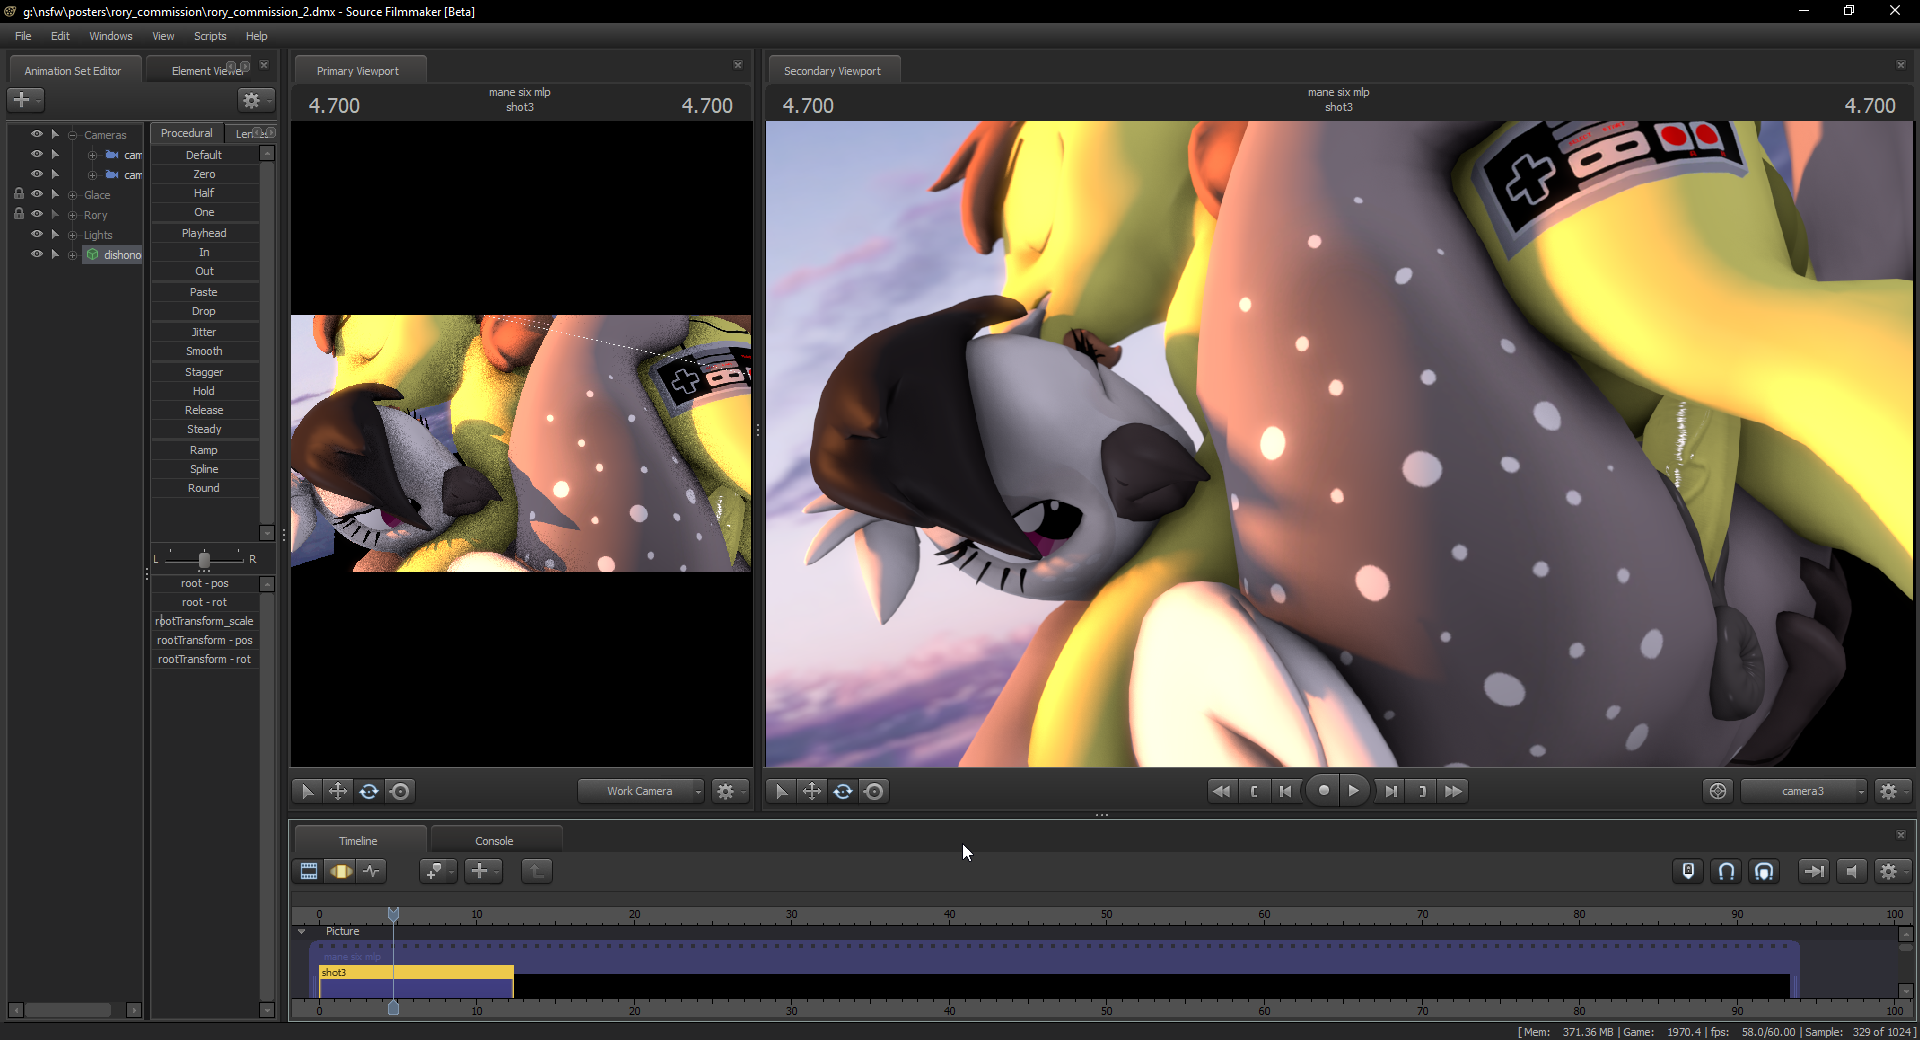
Task: Click the double-left rewind playback button
Action: pos(1221,791)
